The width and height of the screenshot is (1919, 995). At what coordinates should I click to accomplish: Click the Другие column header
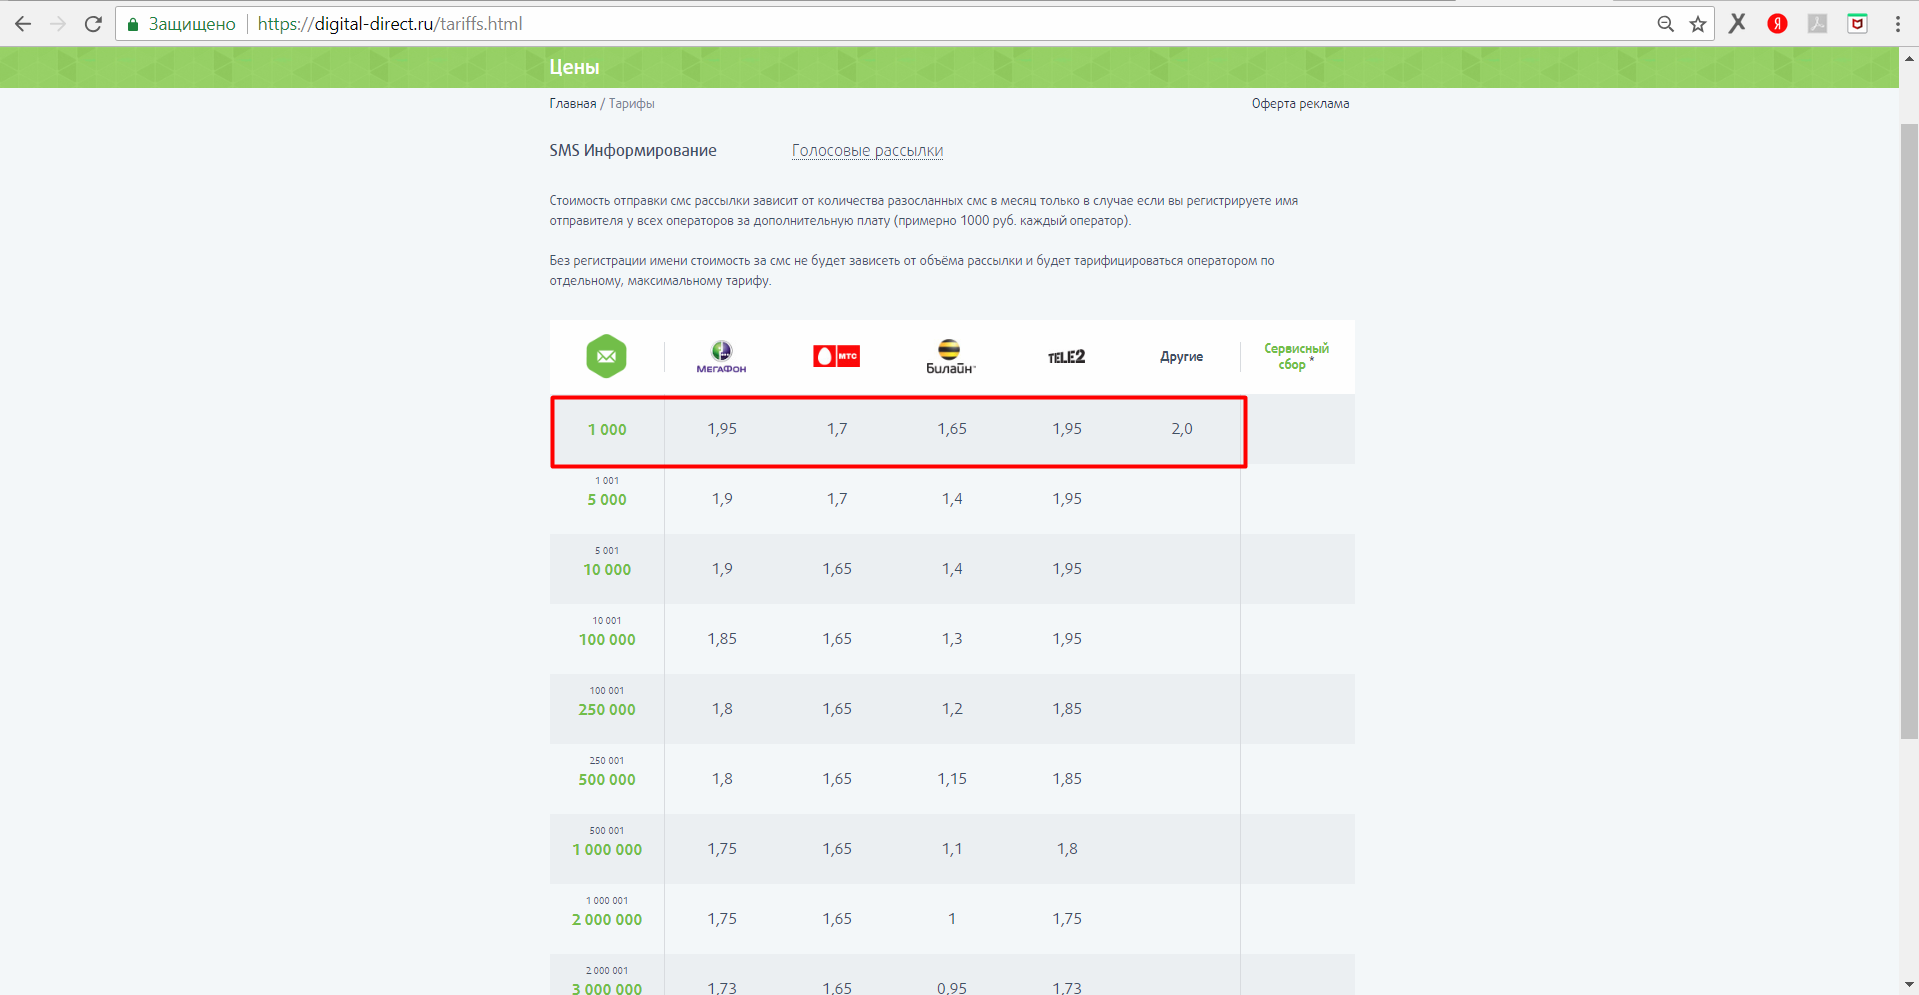(1181, 357)
